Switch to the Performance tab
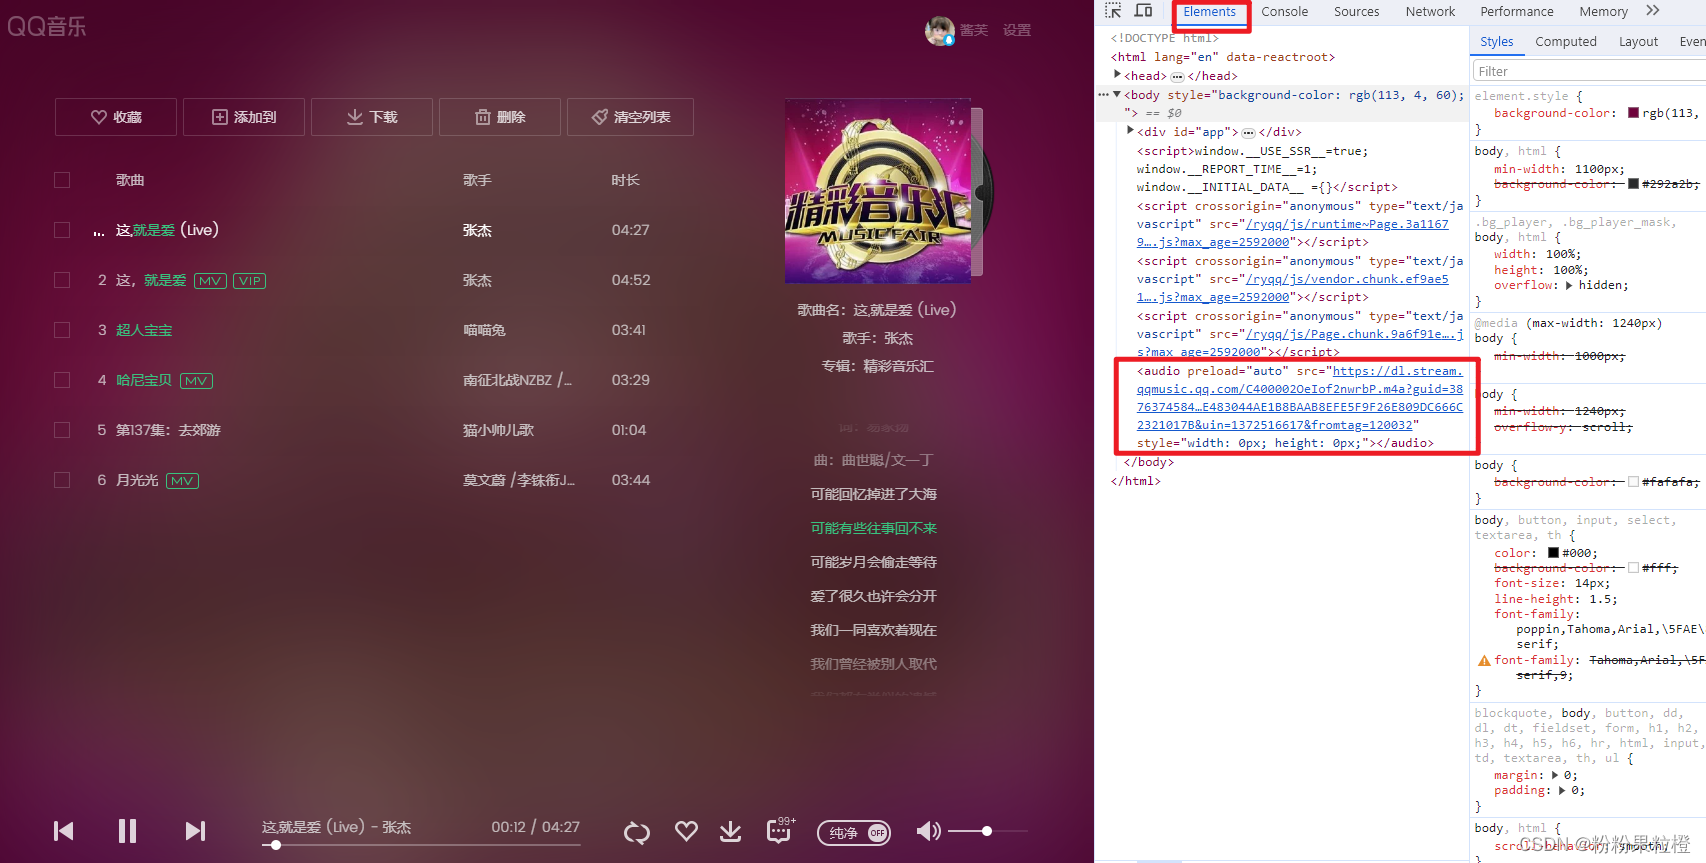 [1517, 12]
